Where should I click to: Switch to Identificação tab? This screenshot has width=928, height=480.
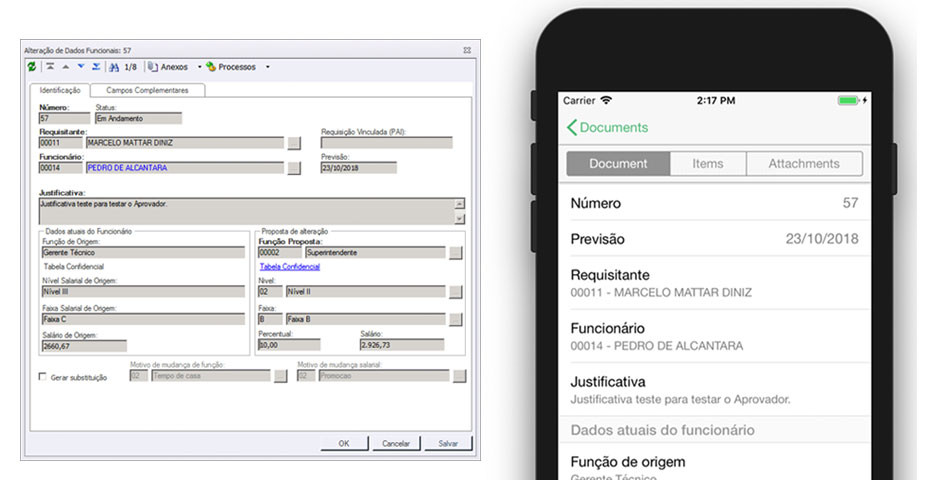click(60, 90)
